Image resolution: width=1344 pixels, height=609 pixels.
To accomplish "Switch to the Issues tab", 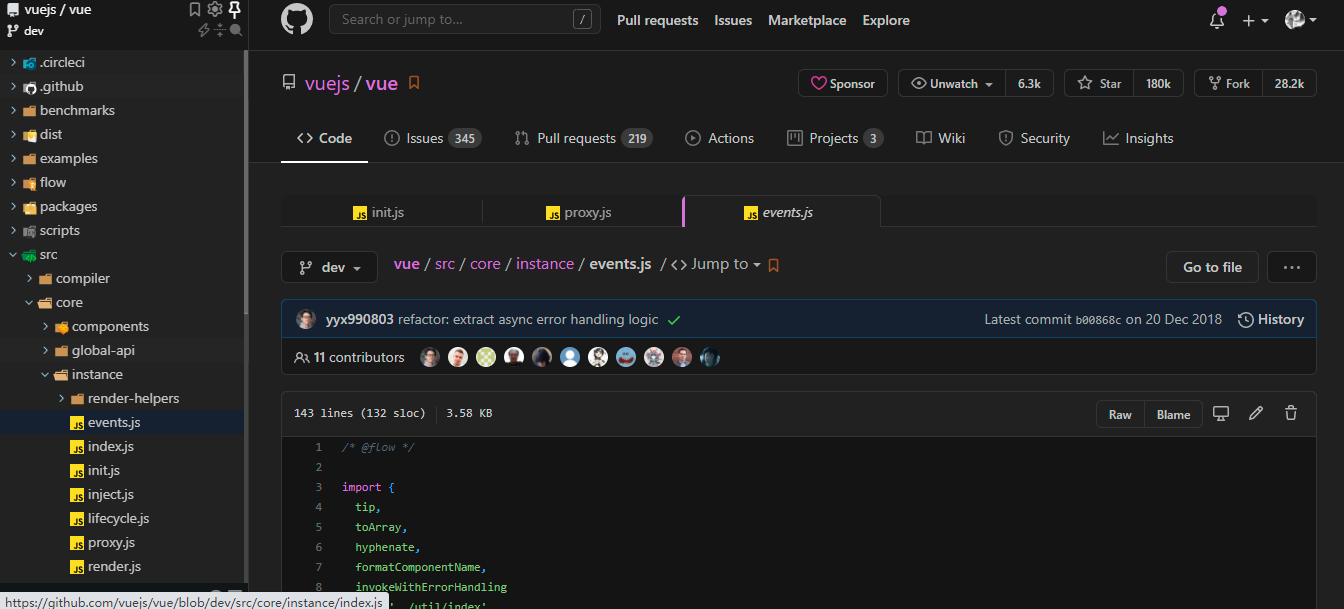I will click(432, 138).
